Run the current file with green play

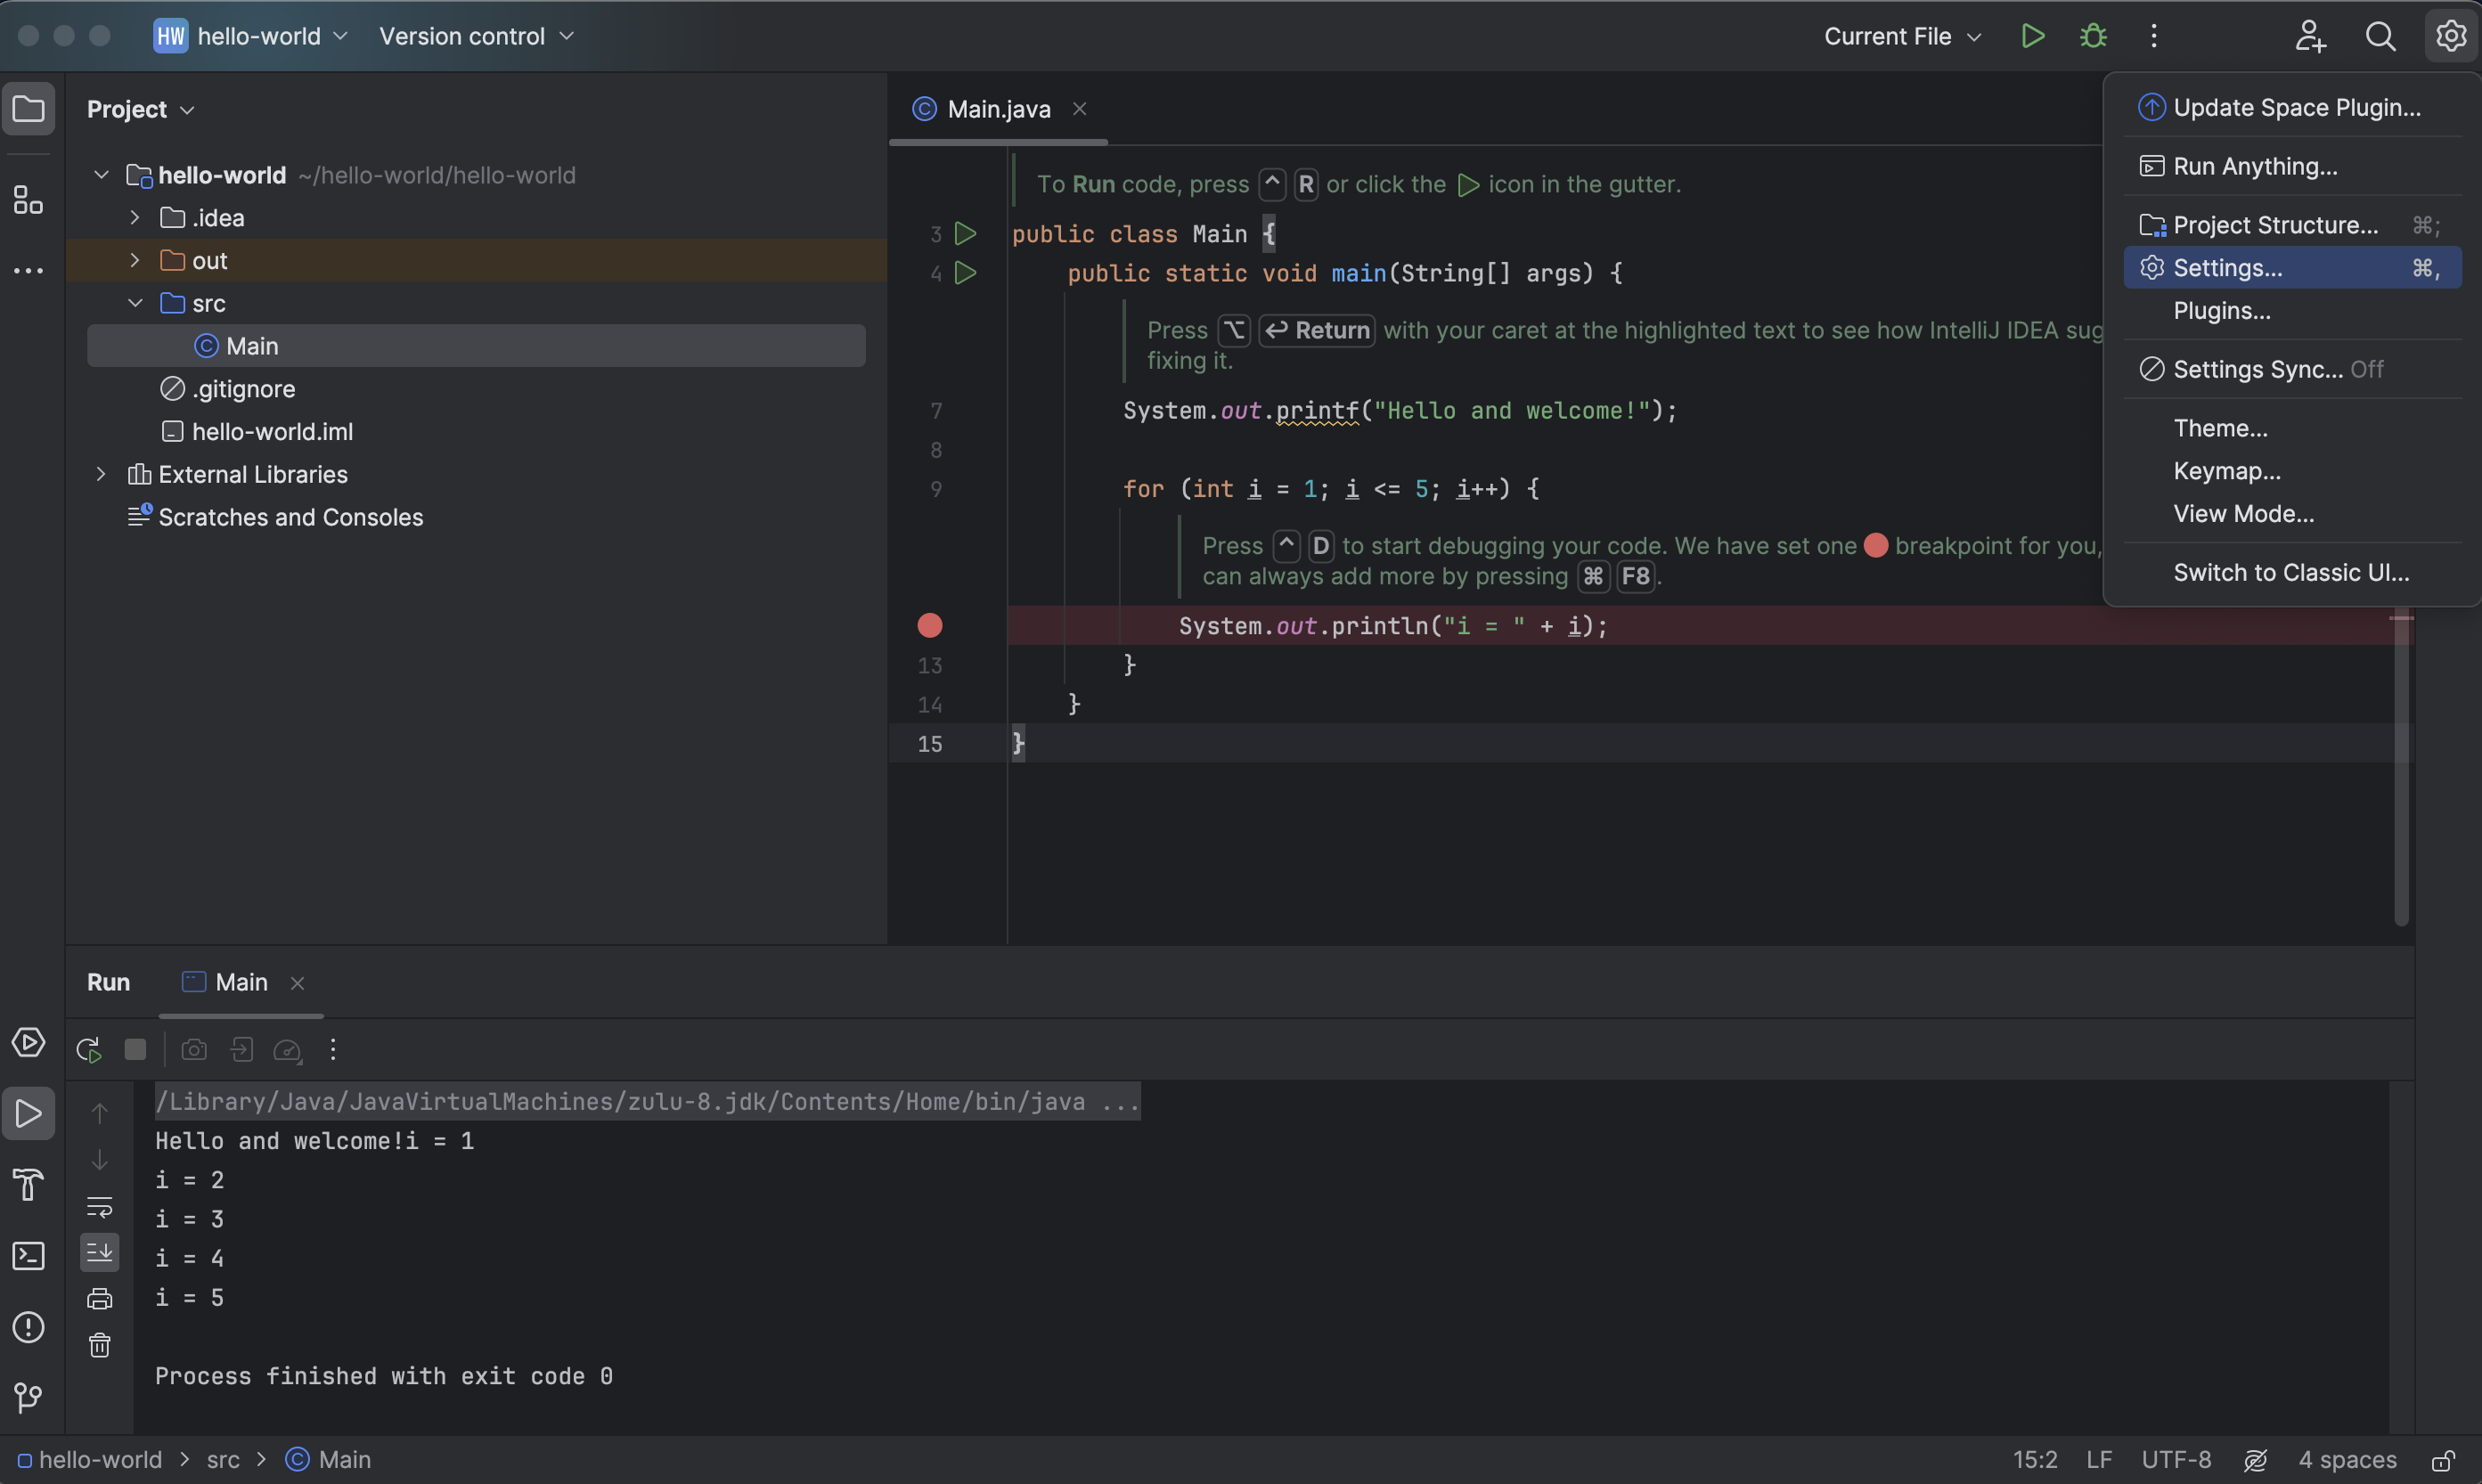[x=2032, y=36]
